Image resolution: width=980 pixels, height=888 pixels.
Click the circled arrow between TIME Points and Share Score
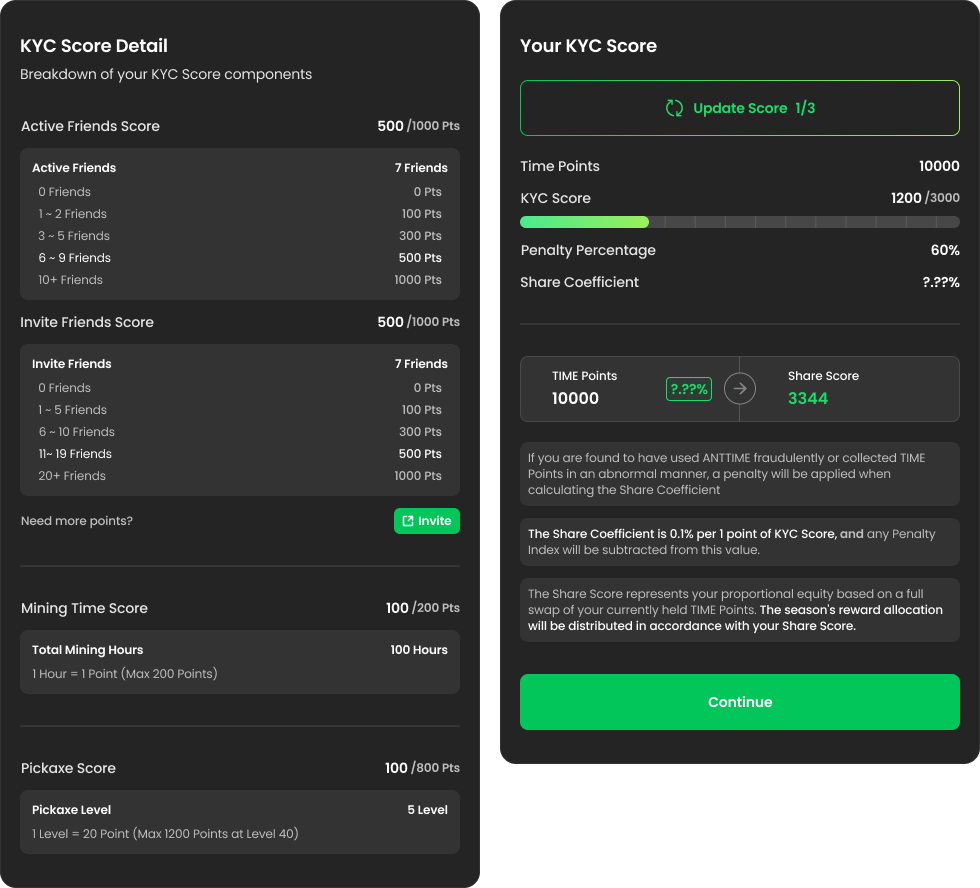(x=739, y=388)
